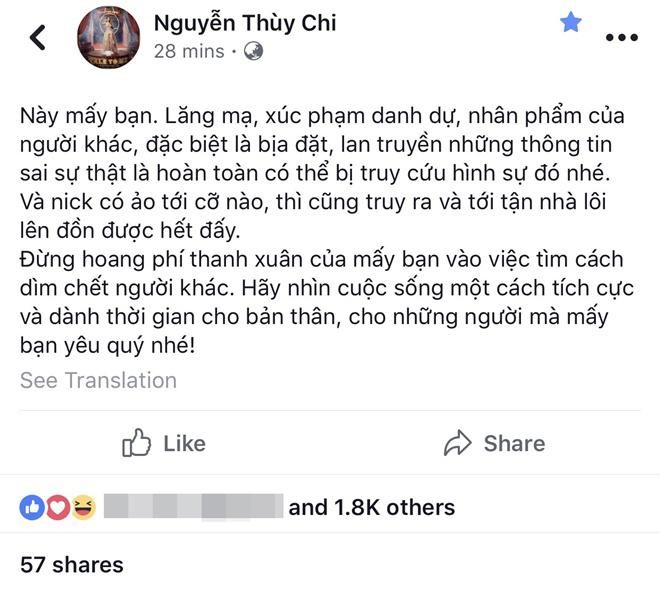Click the laughing haha reaction icon

(x=83, y=507)
